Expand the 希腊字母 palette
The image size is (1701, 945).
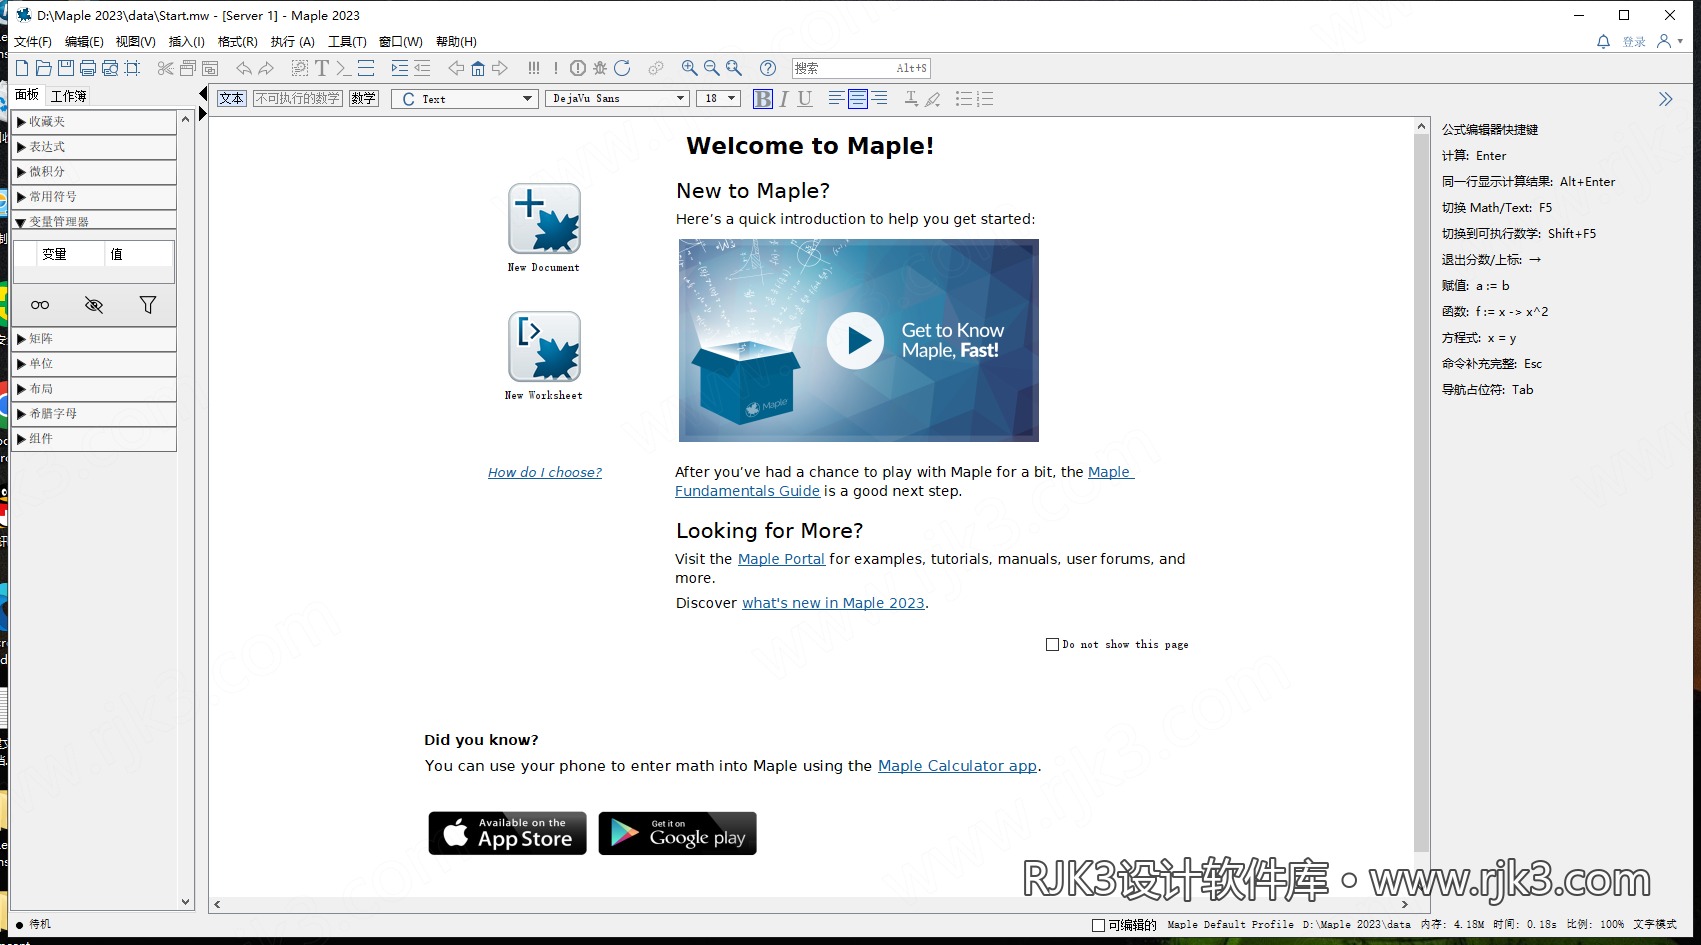[x=94, y=414]
